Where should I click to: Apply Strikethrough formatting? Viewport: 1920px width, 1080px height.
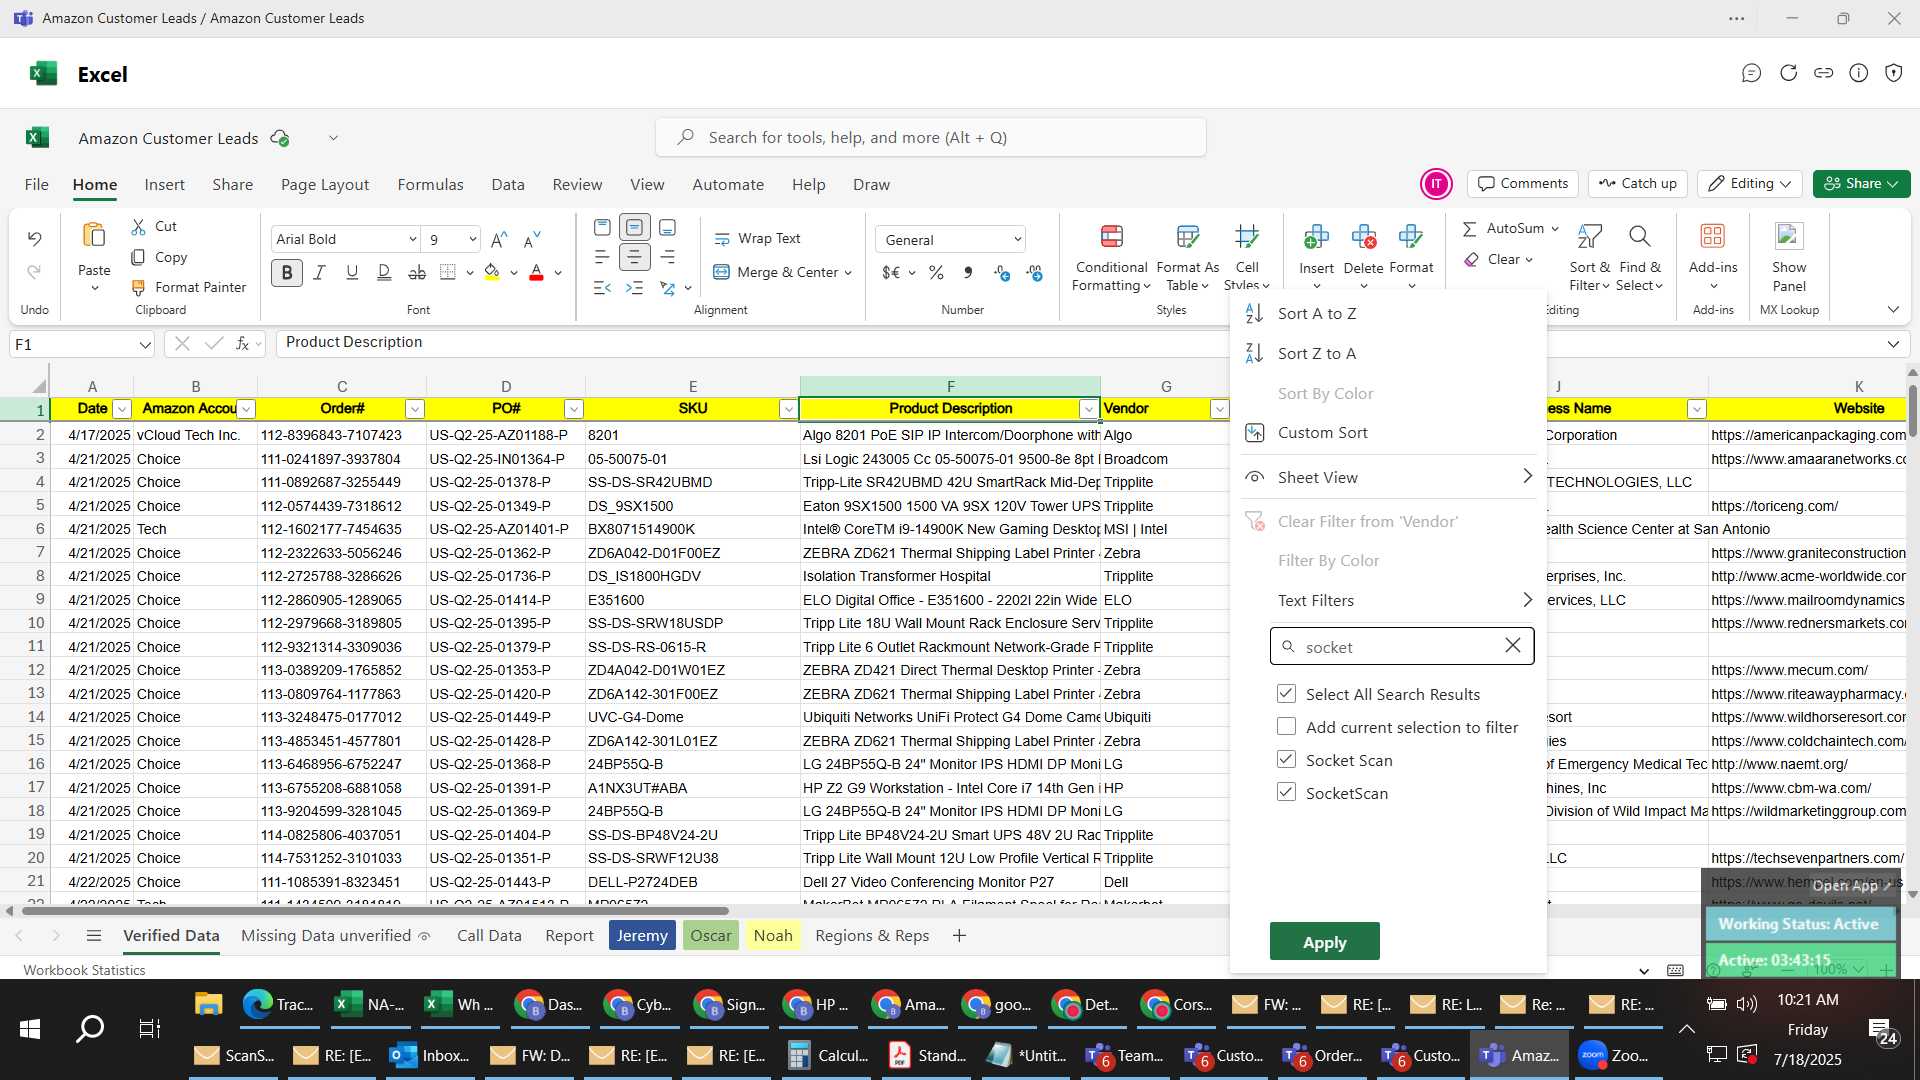click(x=417, y=272)
